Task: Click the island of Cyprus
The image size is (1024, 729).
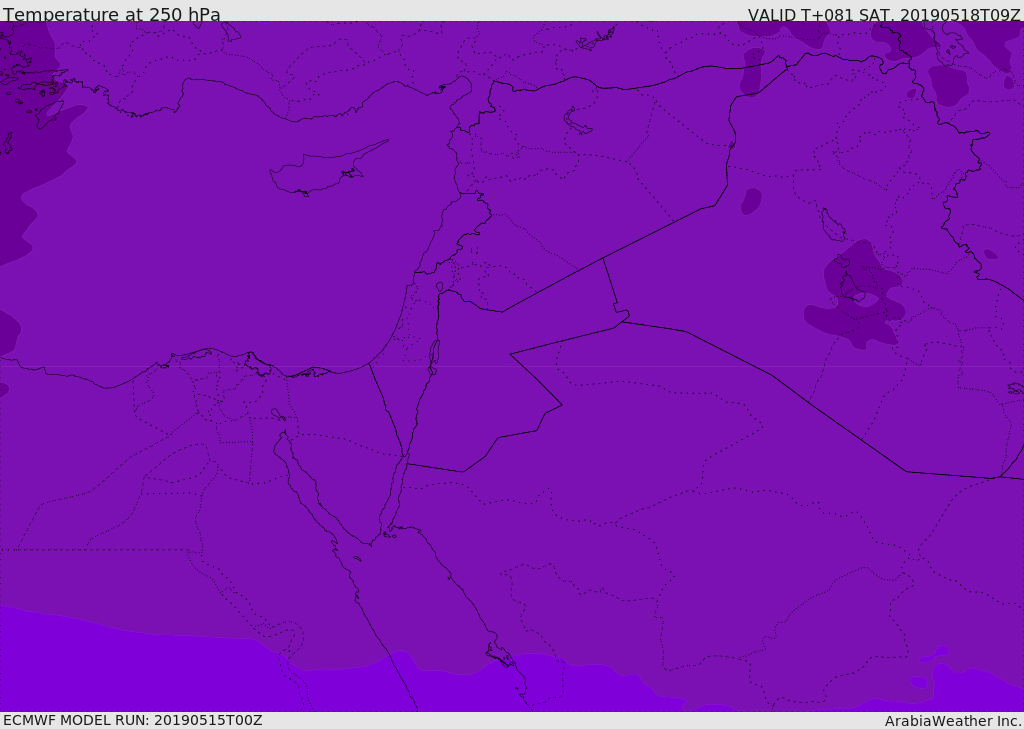Action: point(325,170)
